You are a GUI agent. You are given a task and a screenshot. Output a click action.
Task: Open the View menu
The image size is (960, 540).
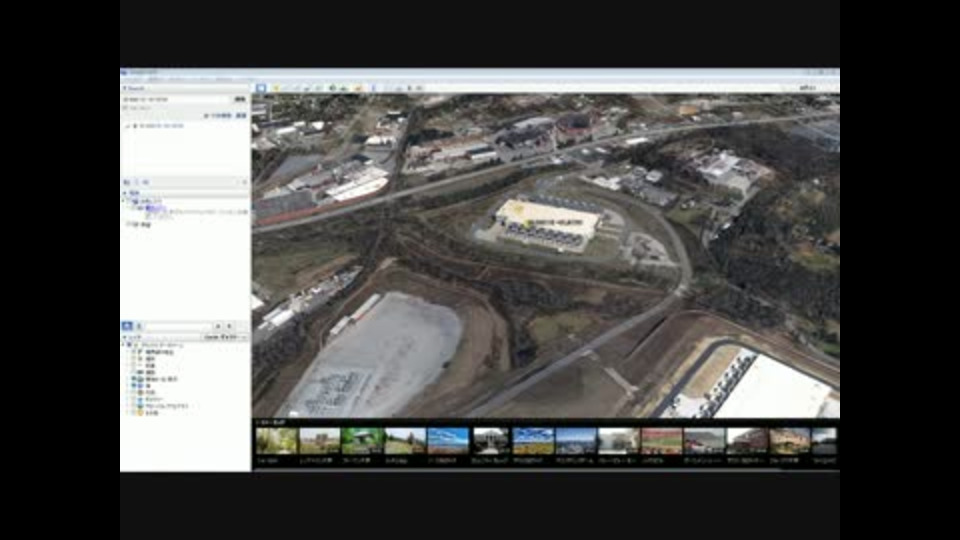click(178, 79)
